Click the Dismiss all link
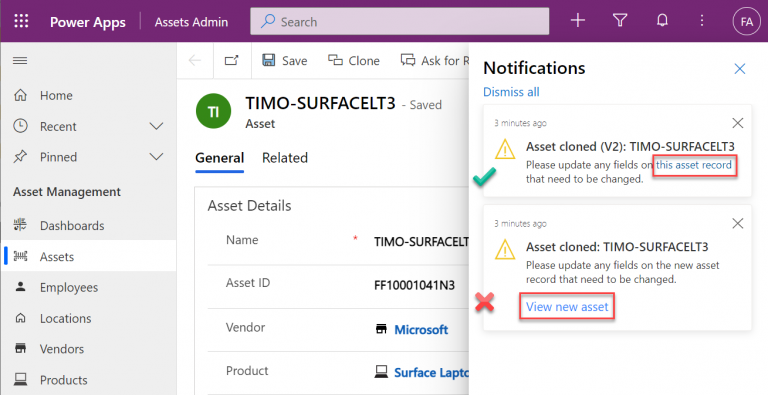 pyautogui.click(x=511, y=92)
